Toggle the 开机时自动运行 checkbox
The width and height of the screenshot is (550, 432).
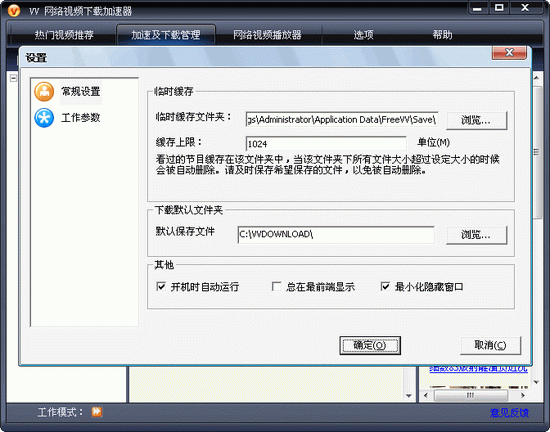(x=161, y=286)
